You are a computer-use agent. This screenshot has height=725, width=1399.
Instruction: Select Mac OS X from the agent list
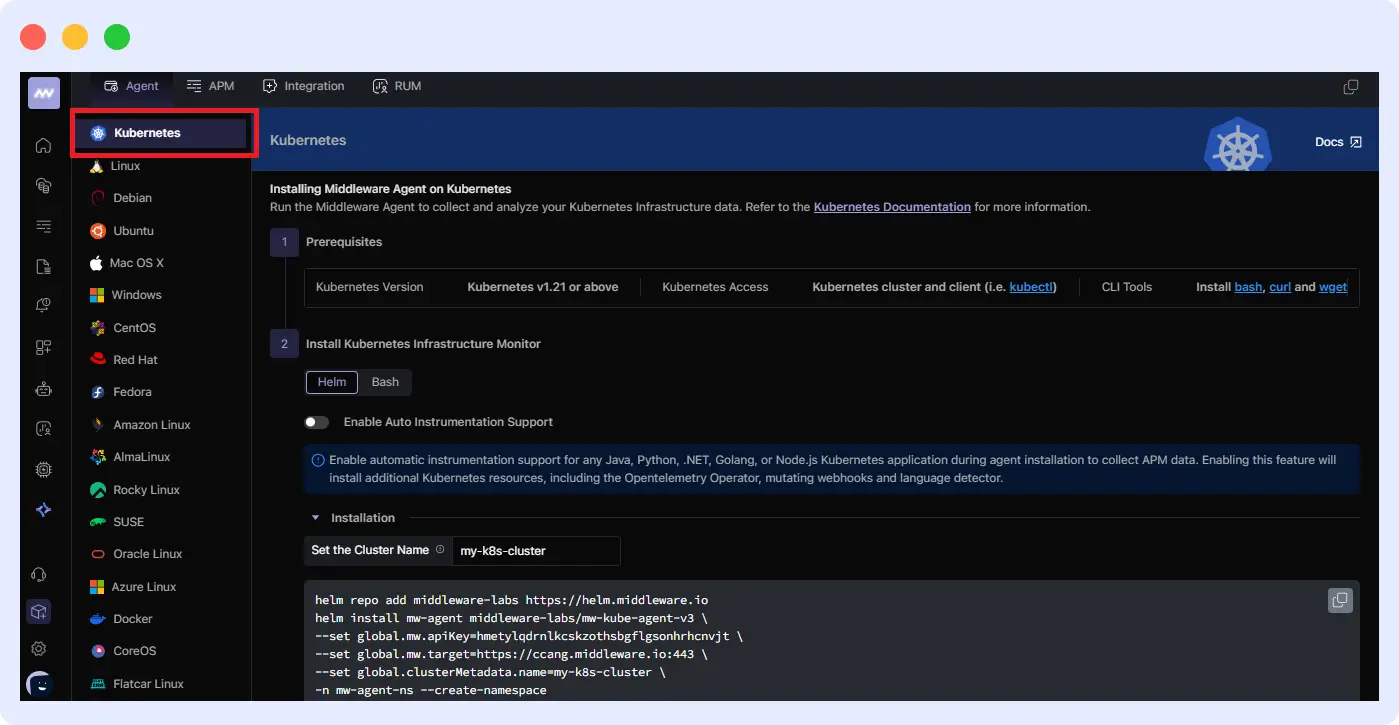click(x=137, y=262)
